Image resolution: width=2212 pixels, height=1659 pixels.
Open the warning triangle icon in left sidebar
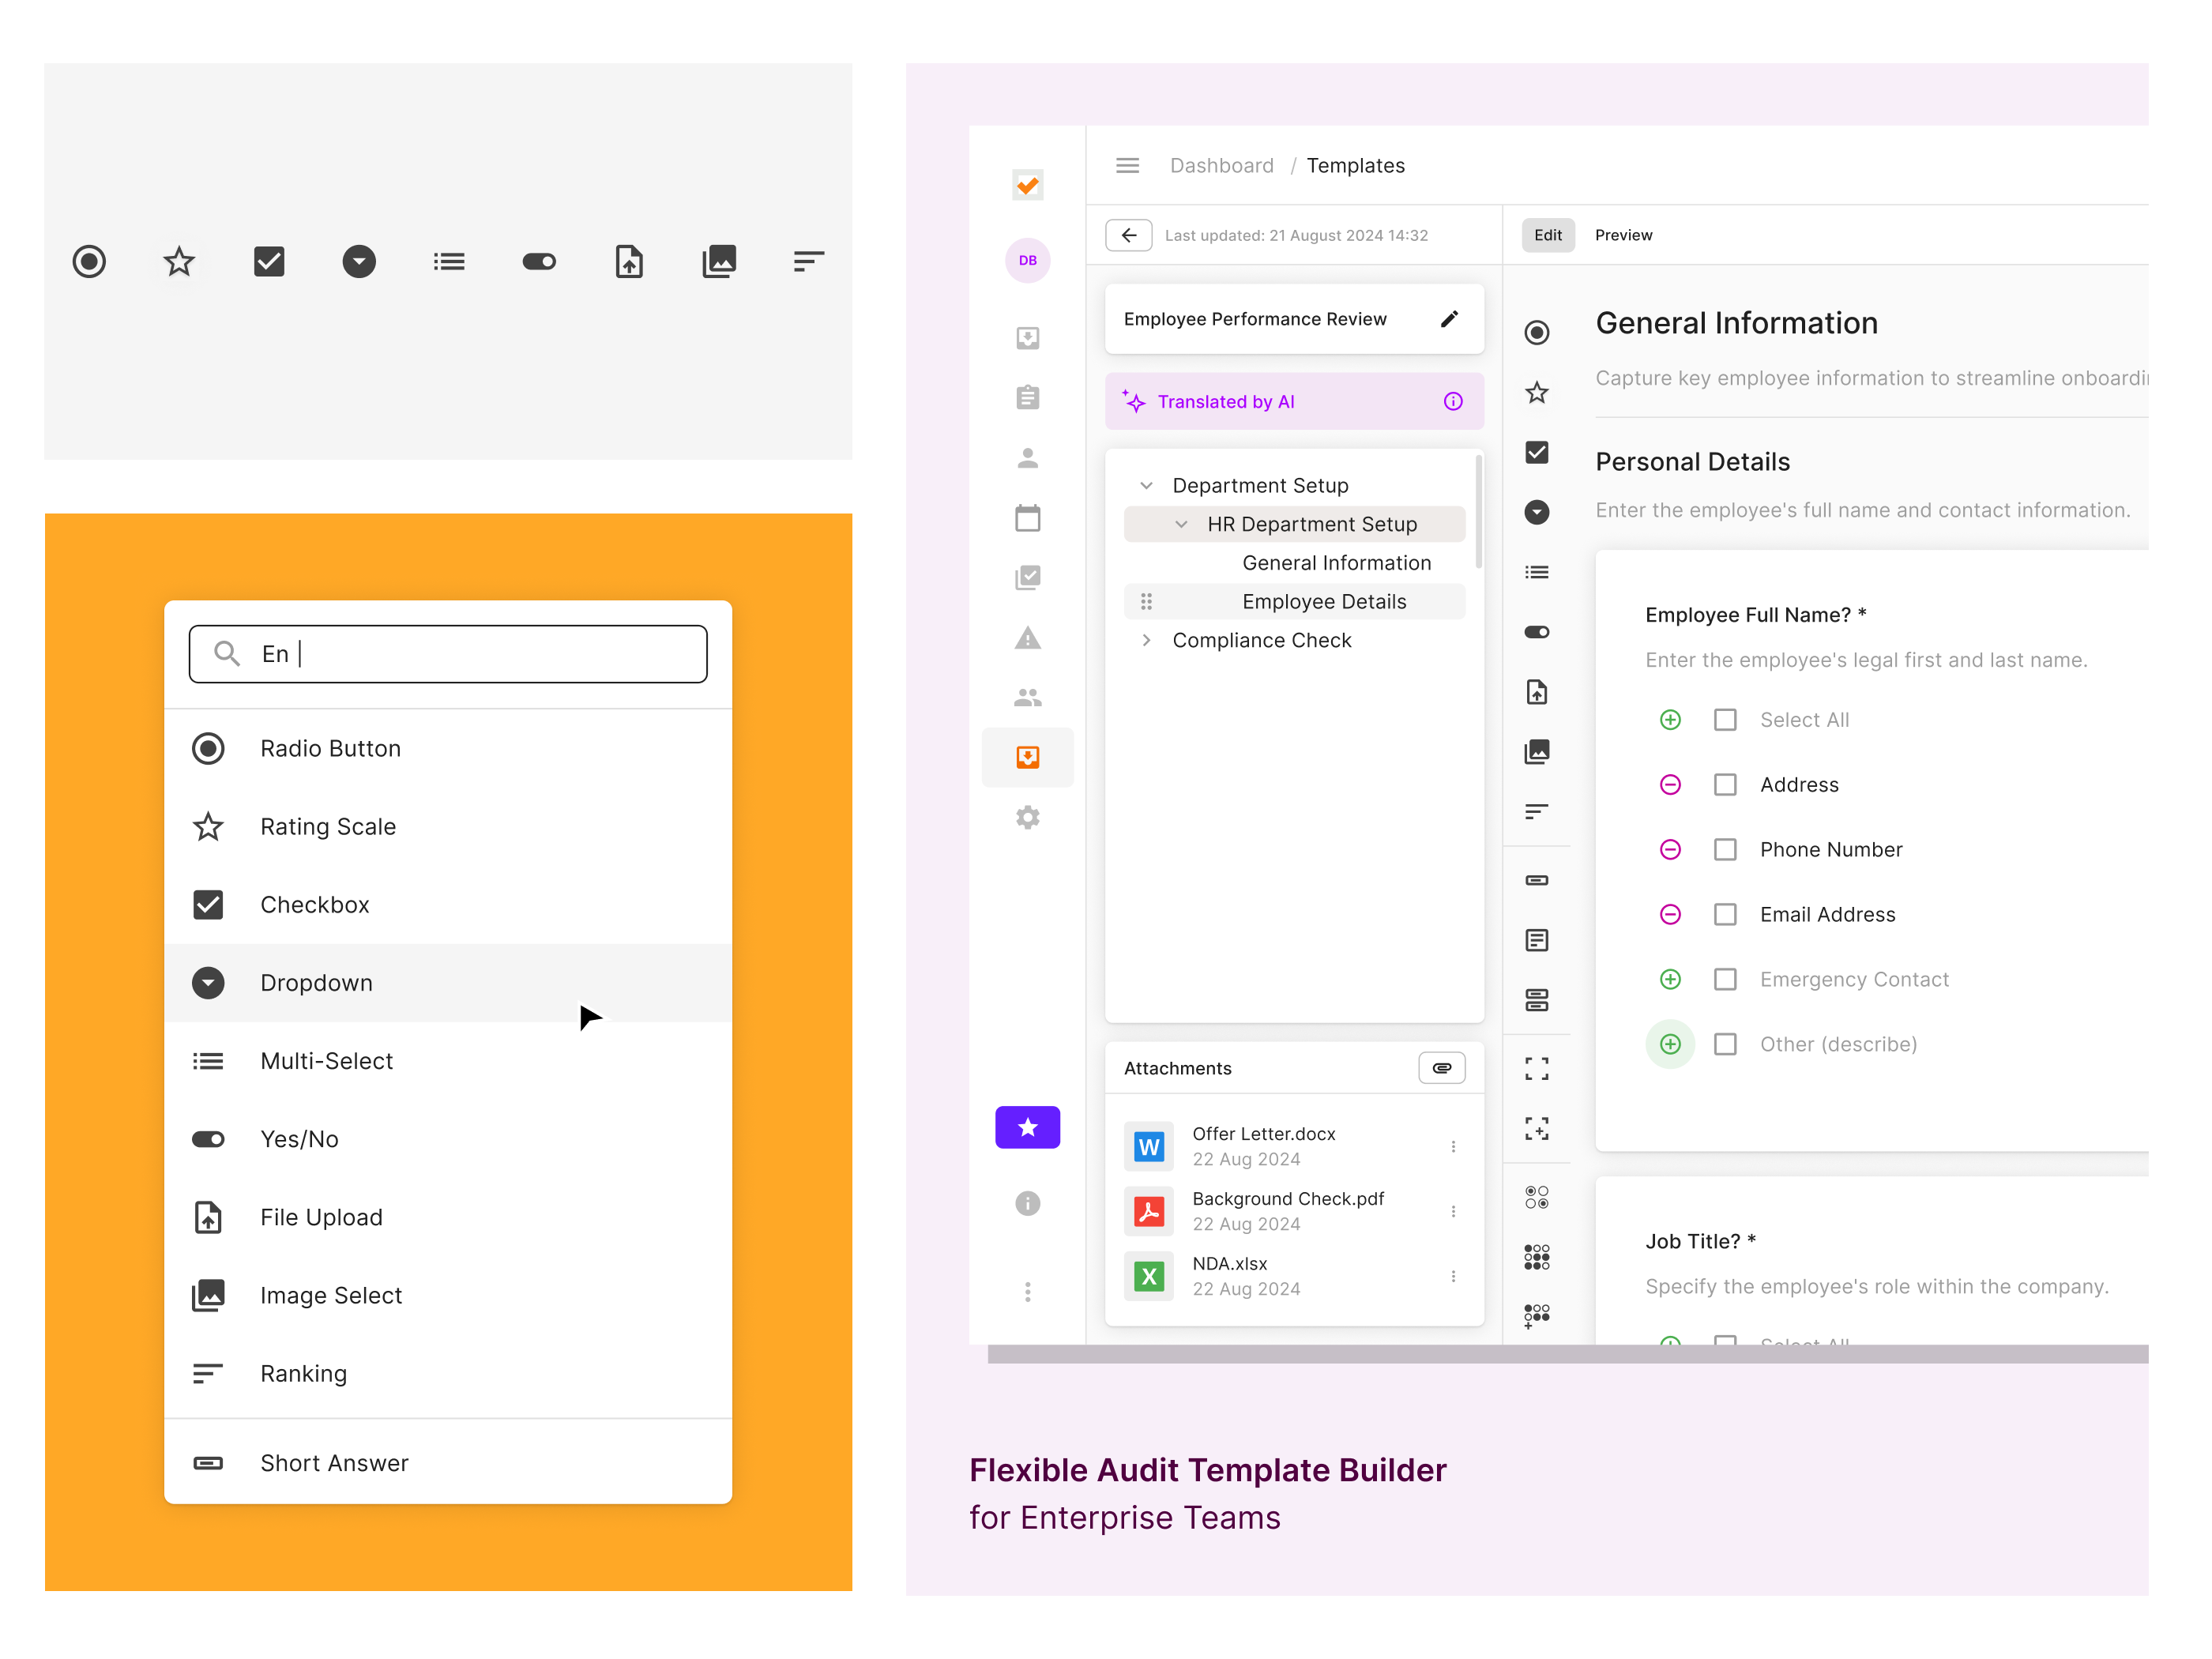click(1027, 638)
